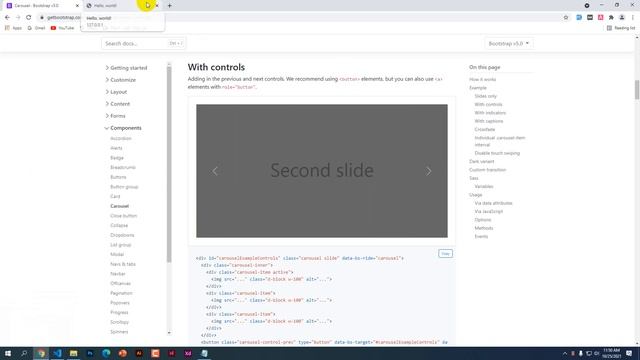
Task: Go to the previous carousel slide
Action: tap(215, 171)
